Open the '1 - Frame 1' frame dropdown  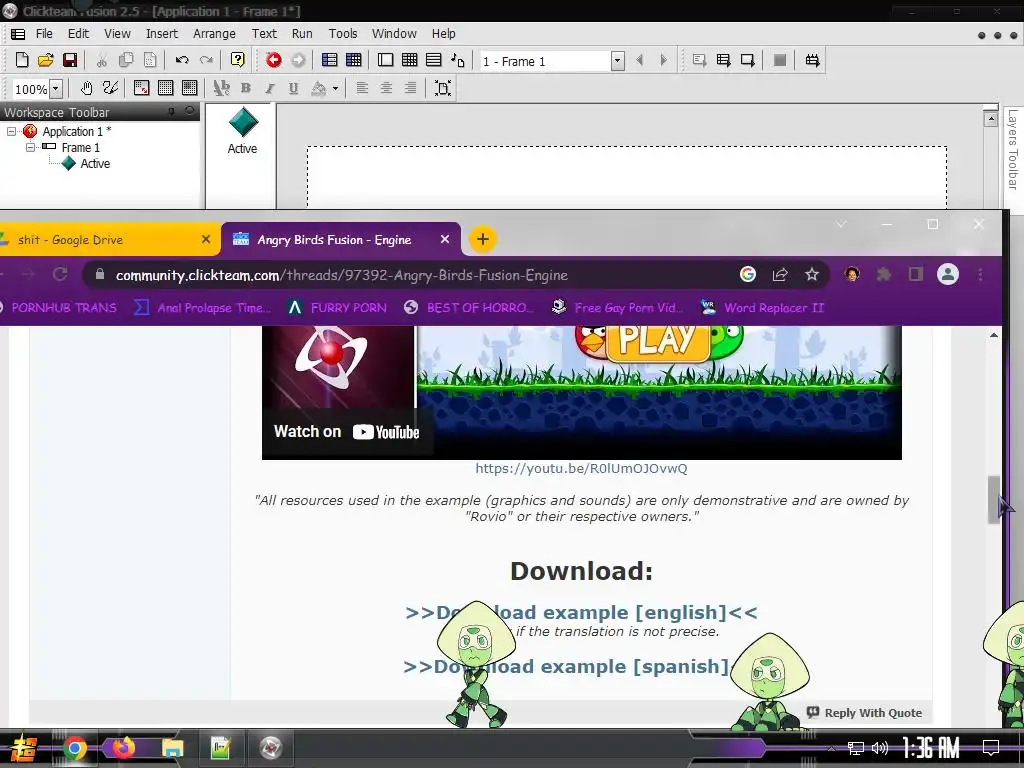(x=618, y=61)
